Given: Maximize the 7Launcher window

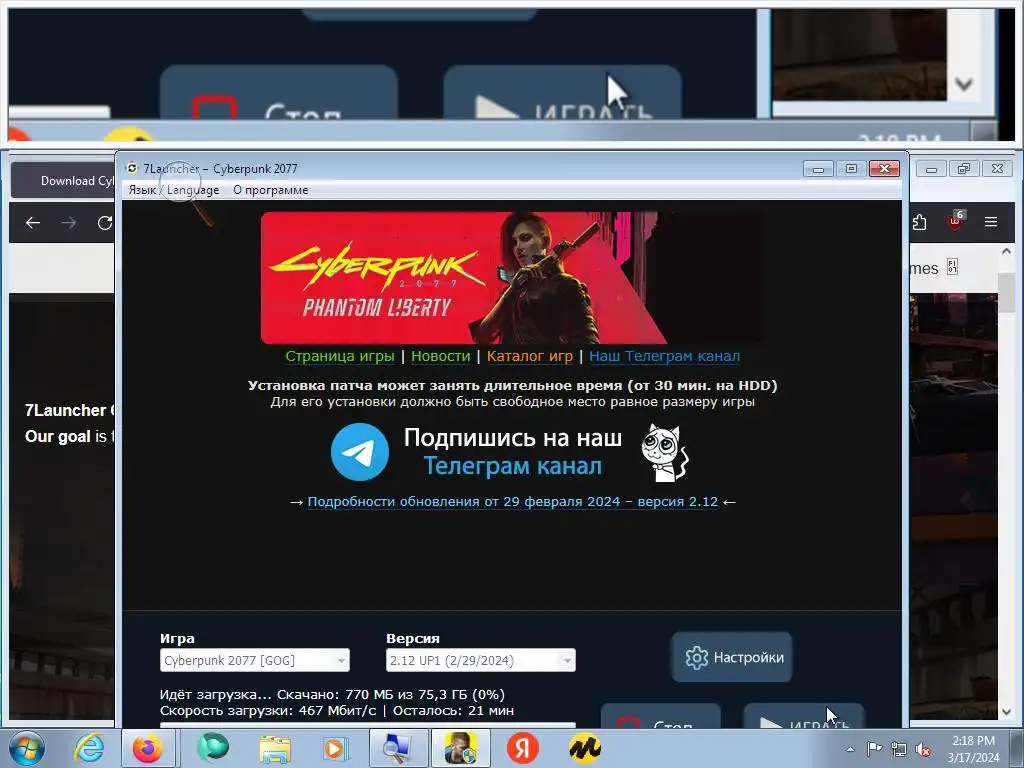Looking at the screenshot, I should point(851,169).
